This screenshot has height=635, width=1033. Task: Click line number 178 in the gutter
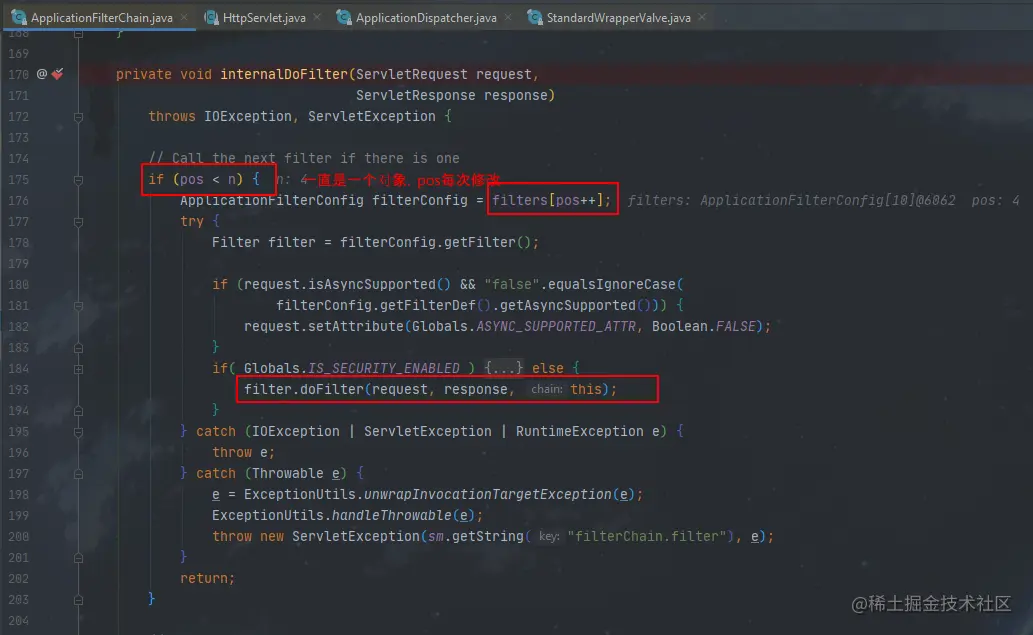(x=18, y=242)
